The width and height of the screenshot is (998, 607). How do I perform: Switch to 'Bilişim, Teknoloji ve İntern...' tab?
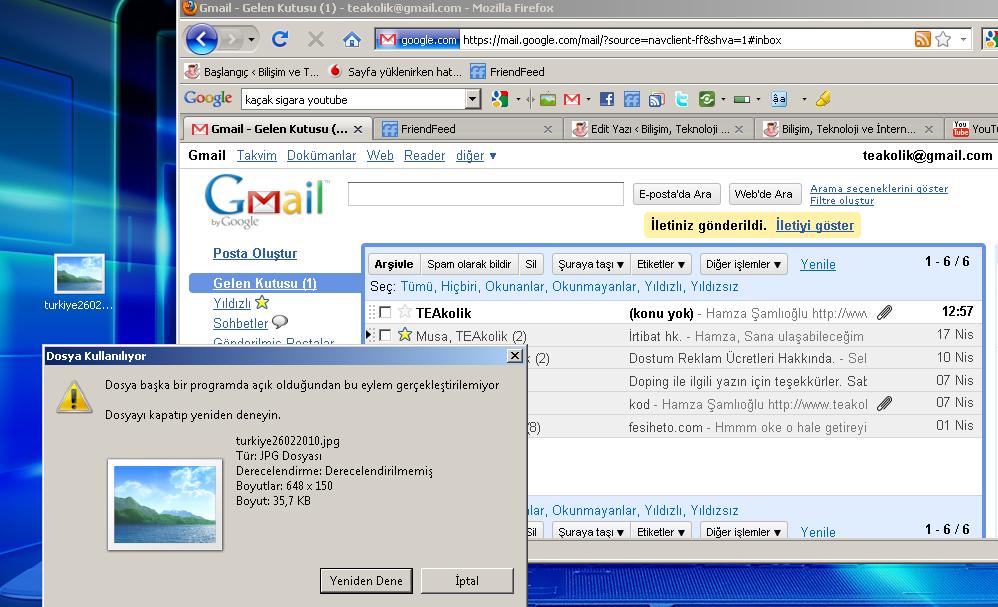pyautogui.click(x=848, y=129)
